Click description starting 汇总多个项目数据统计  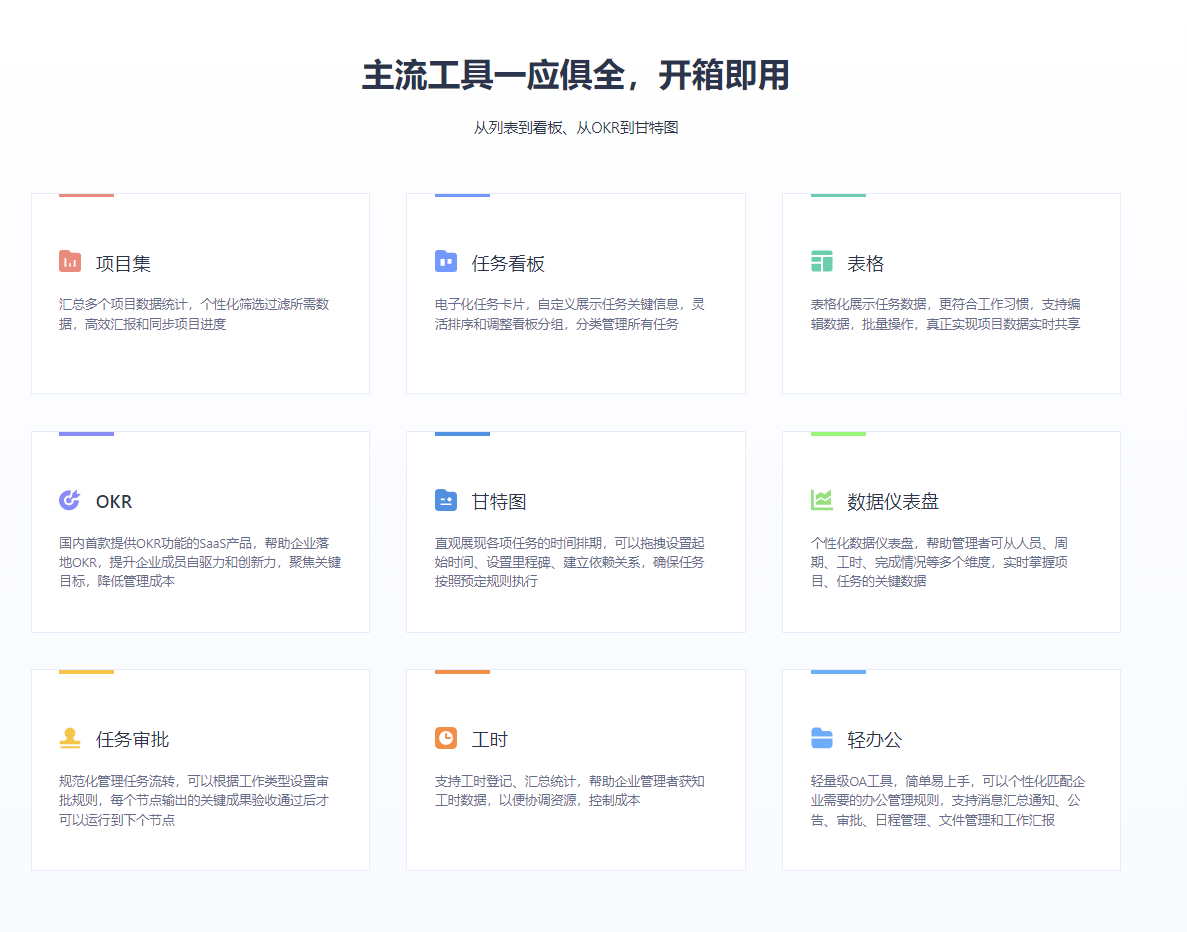pyautogui.click(x=195, y=314)
